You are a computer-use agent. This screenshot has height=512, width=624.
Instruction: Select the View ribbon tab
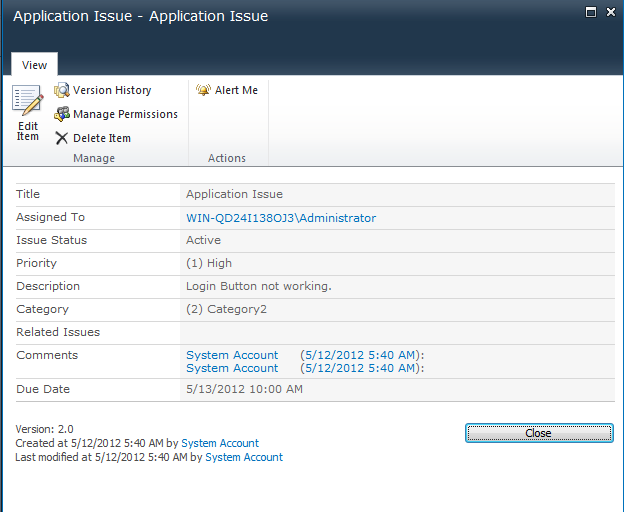[x=34, y=64]
